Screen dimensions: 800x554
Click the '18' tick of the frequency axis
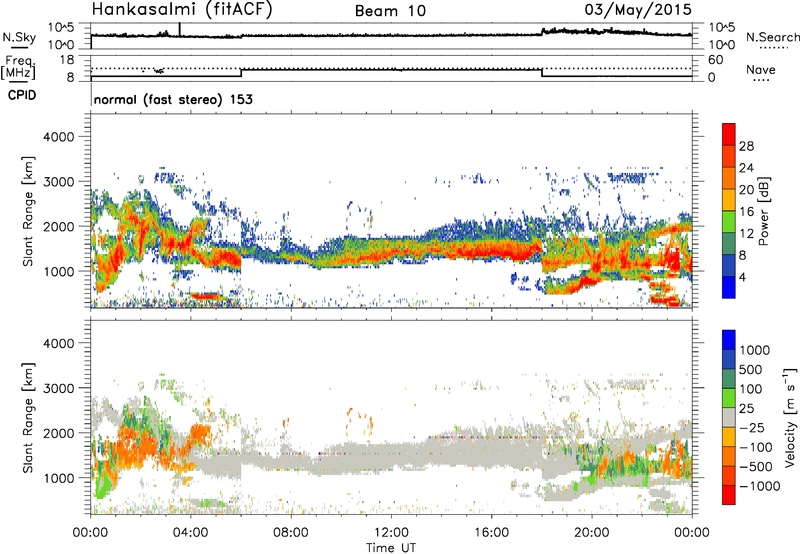(x=67, y=60)
